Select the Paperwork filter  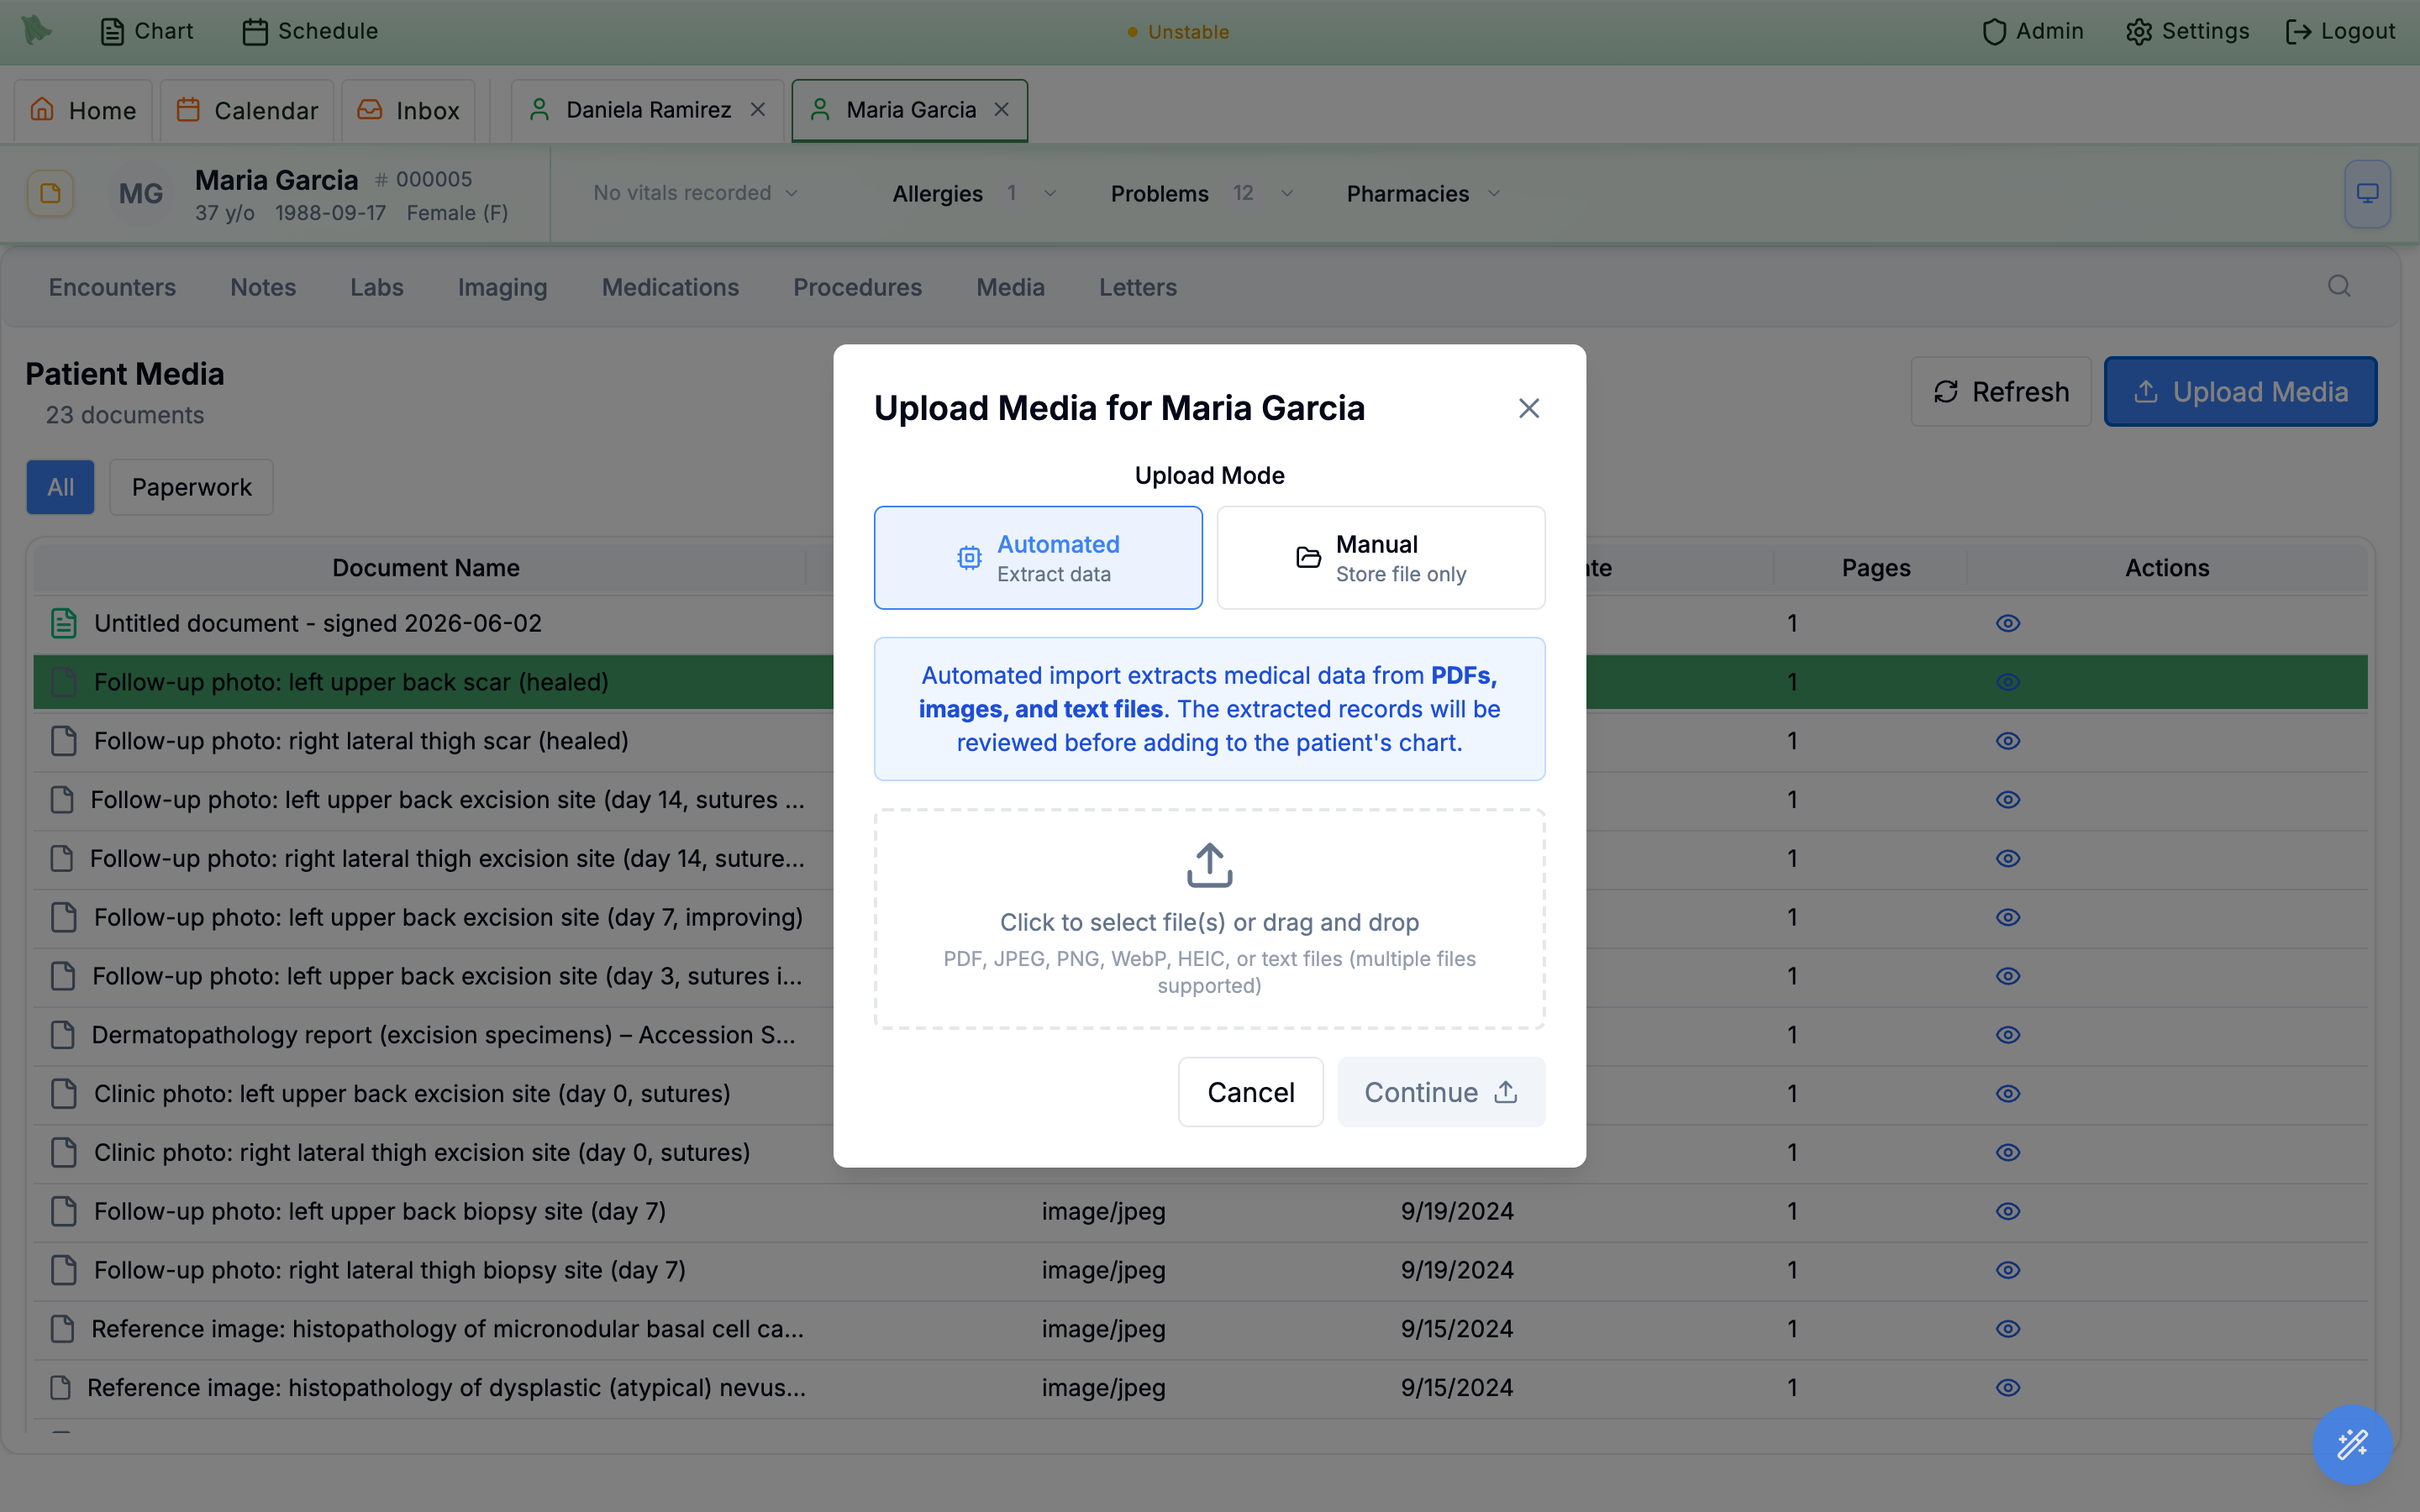coord(191,487)
